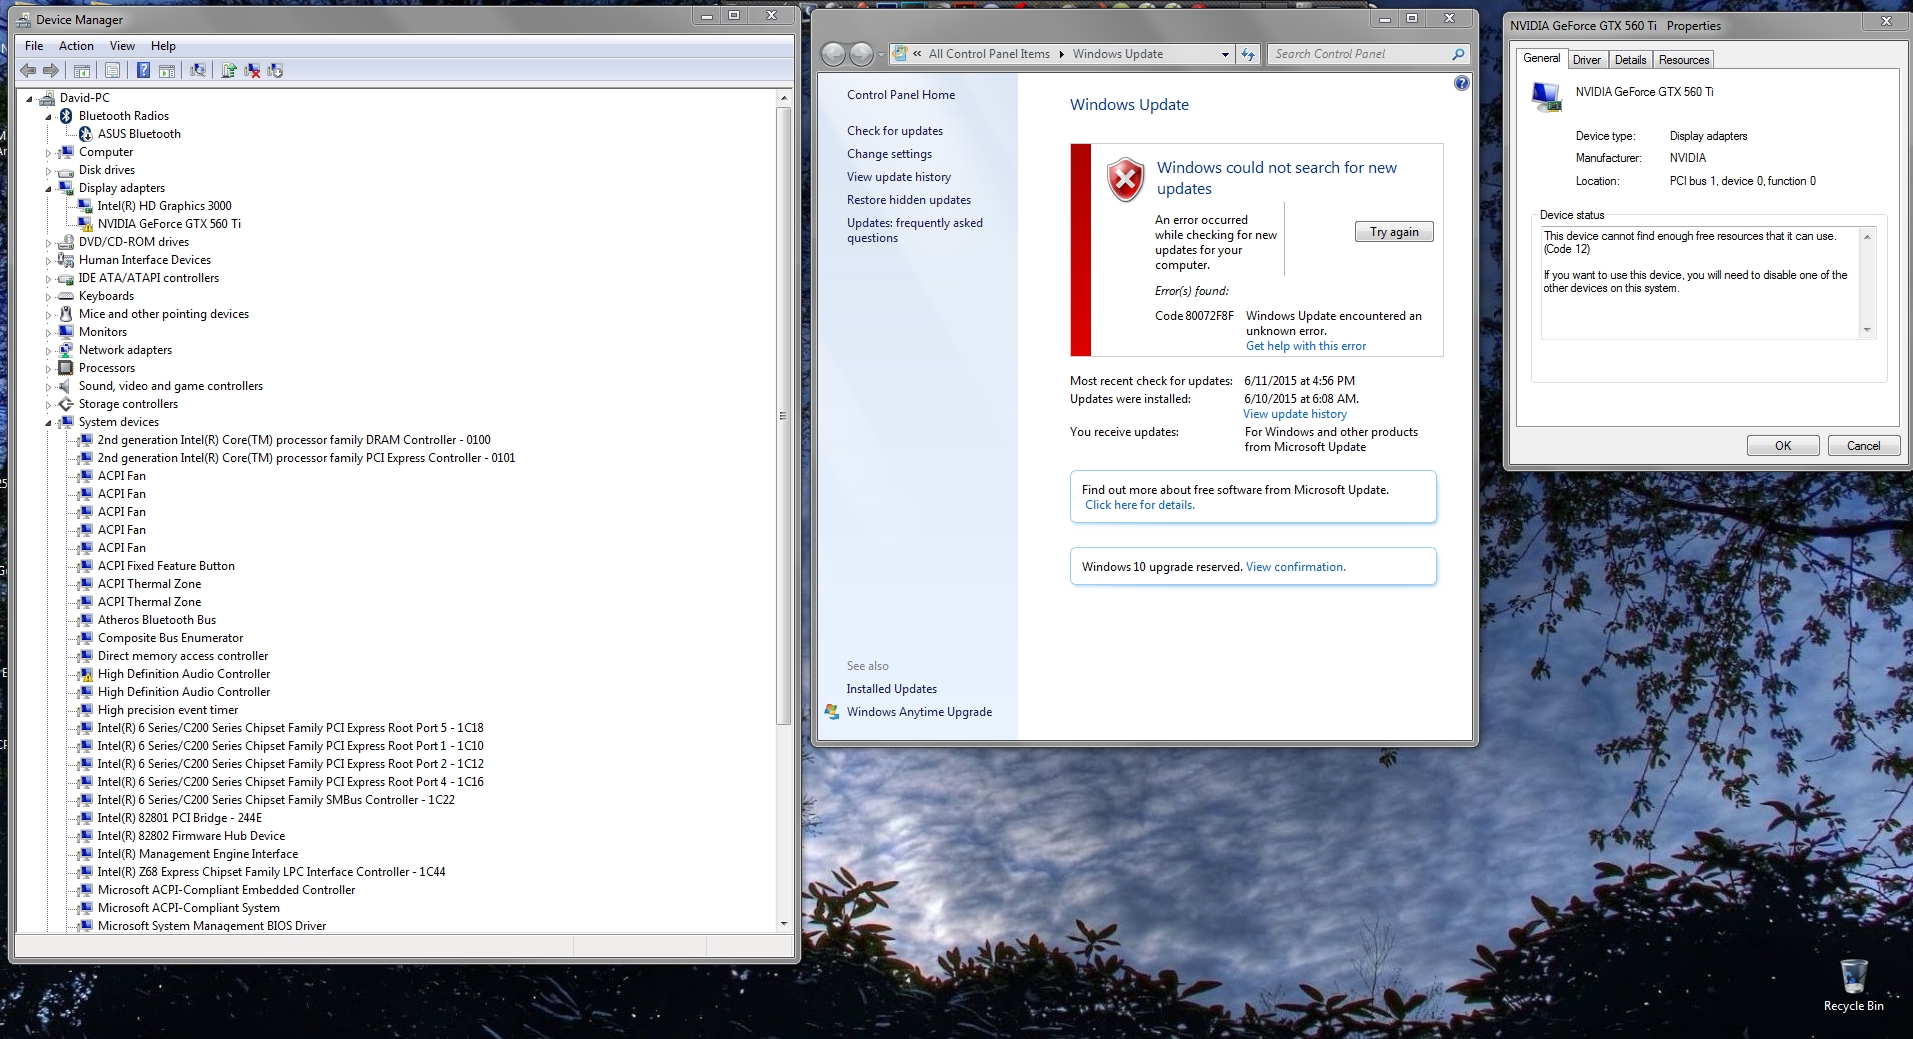The height and width of the screenshot is (1039, 1913).
Task: Click OK in the NVIDIA Properties dialog
Action: (x=1783, y=446)
